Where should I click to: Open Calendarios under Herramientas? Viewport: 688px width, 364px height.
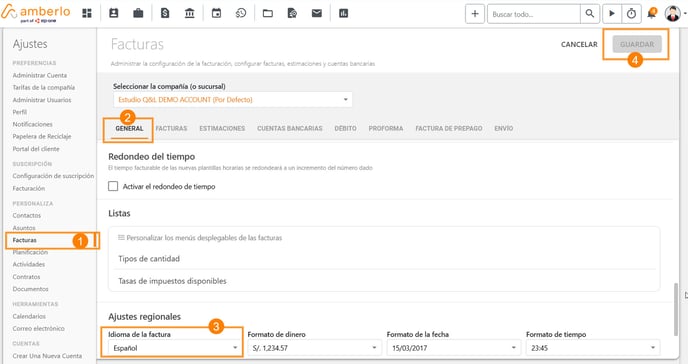29,316
